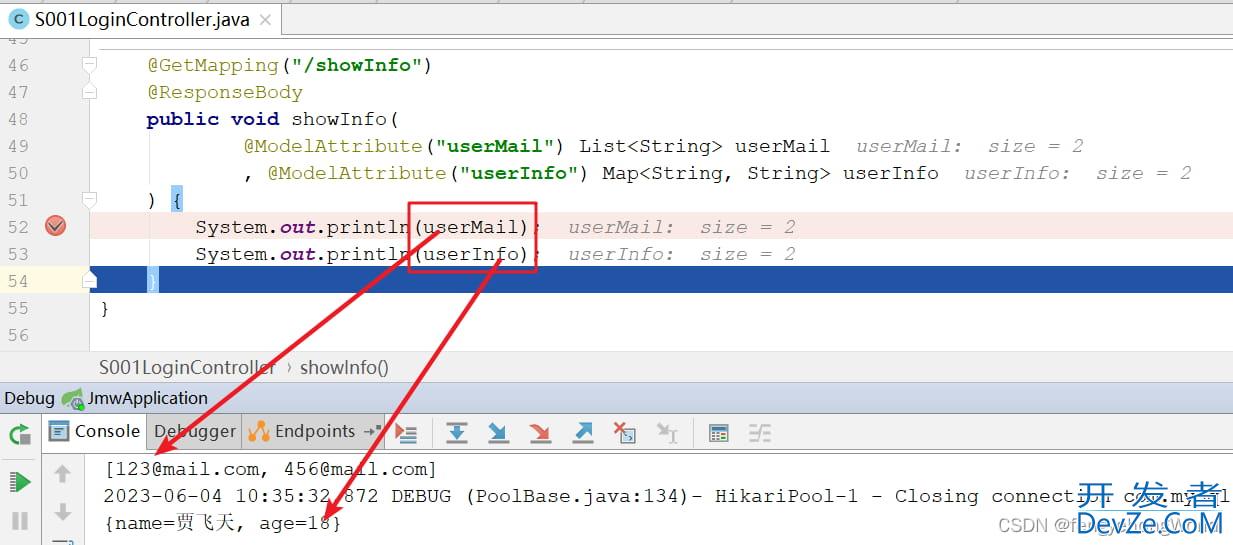Image resolution: width=1233 pixels, height=545 pixels.
Task: Collapse the fold marker at line 46
Action: pos(89,65)
